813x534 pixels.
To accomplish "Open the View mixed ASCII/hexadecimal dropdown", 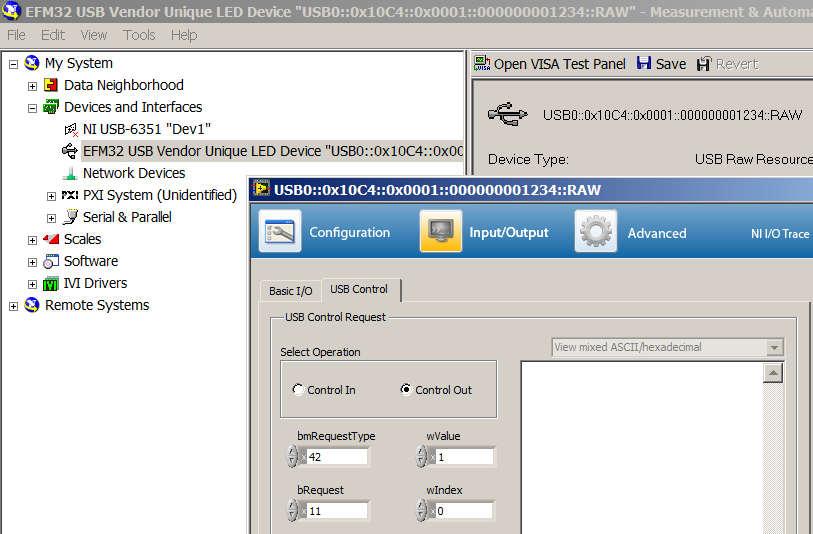I will [774, 347].
